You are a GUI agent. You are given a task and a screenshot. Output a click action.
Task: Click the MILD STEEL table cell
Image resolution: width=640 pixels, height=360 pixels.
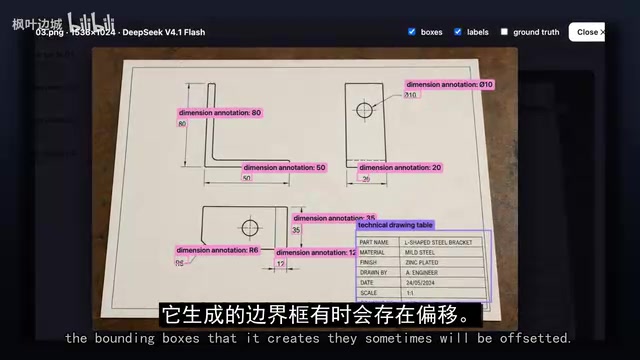(x=420, y=253)
